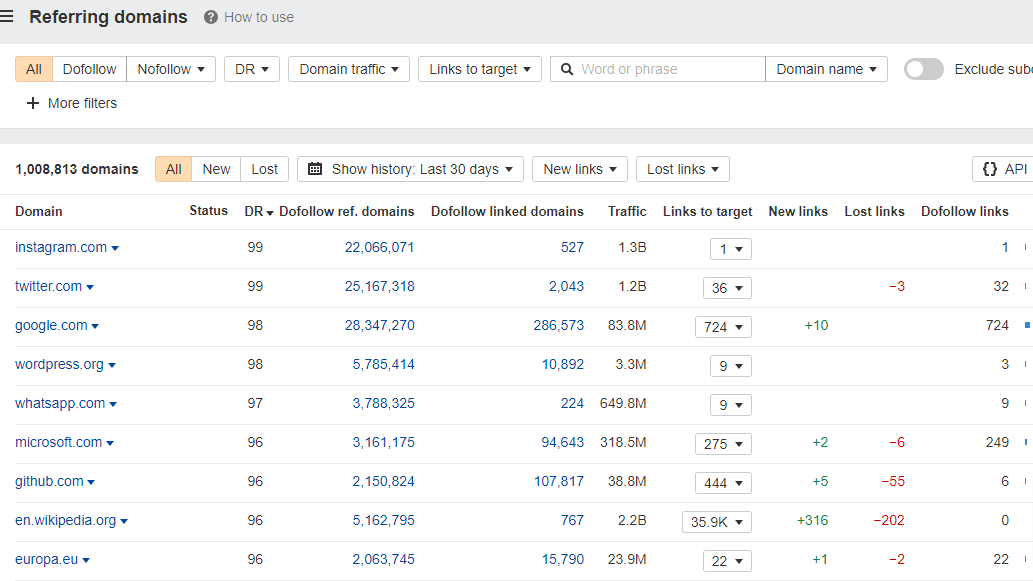This screenshot has width=1033, height=581.
Task: Open the Domain name dropdown
Action: click(826, 69)
